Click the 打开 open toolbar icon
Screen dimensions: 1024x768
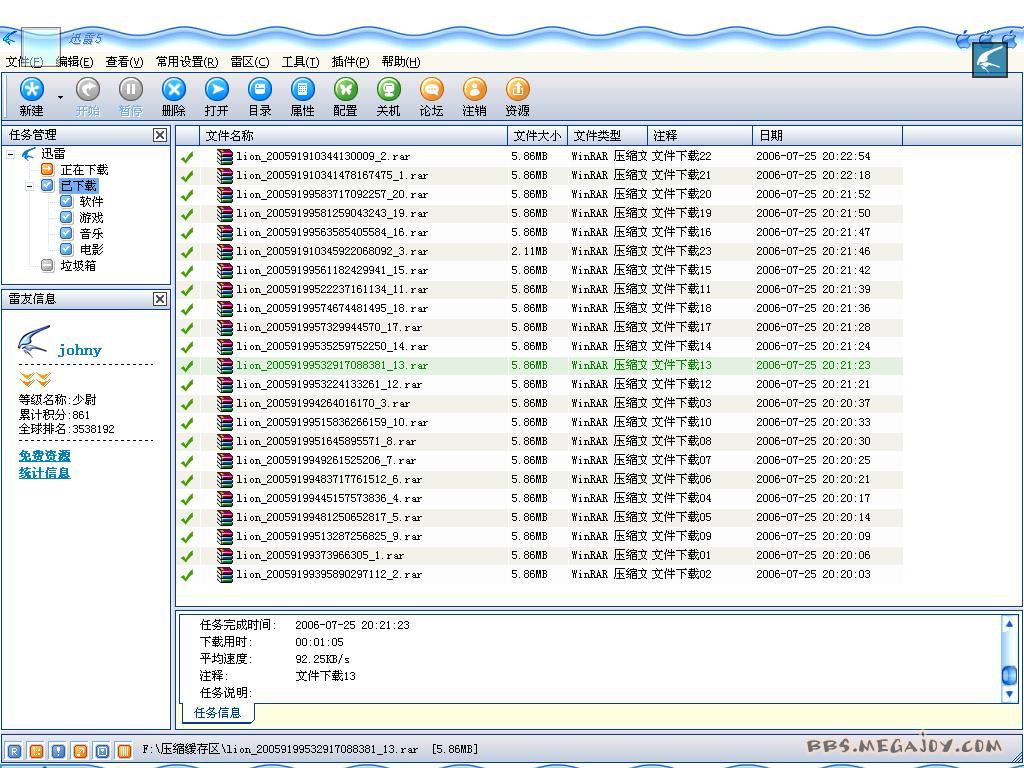pyautogui.click(x=217, y=89)
